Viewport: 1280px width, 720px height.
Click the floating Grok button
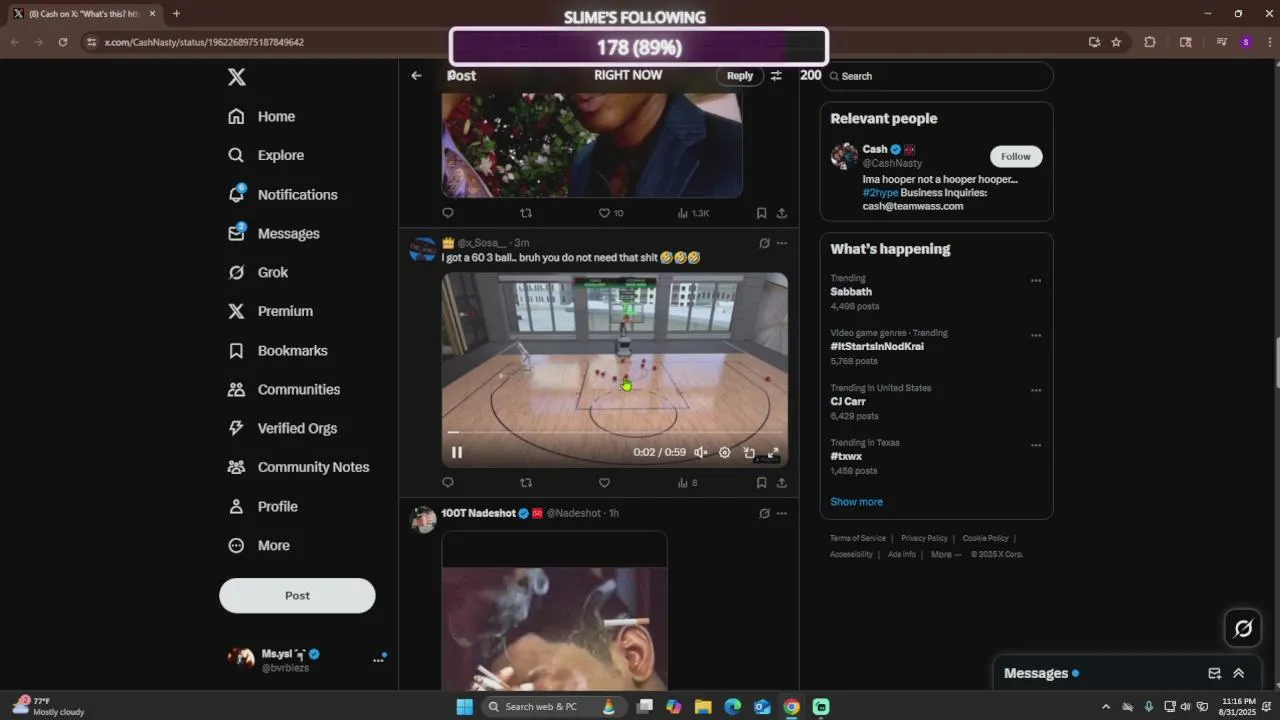[1243, 628]
